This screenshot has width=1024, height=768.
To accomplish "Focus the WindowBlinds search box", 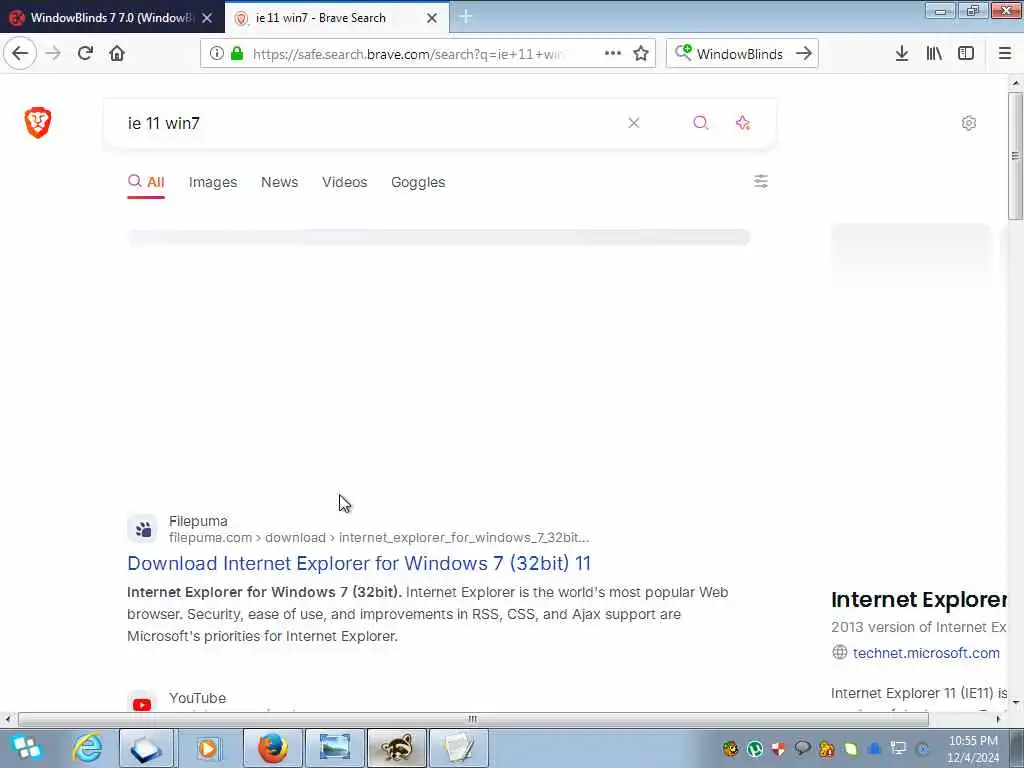I will pos(739,54).
